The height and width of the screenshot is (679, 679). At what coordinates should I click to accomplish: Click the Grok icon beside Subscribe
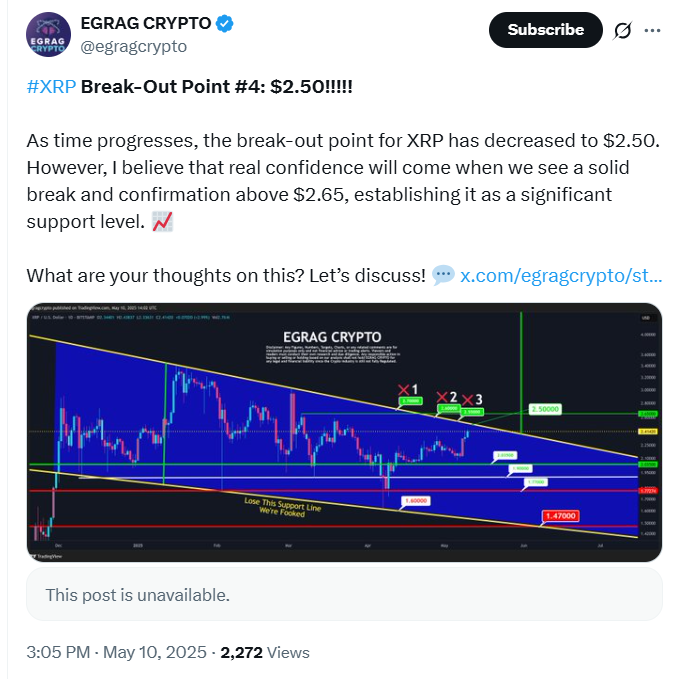point(622,30)
